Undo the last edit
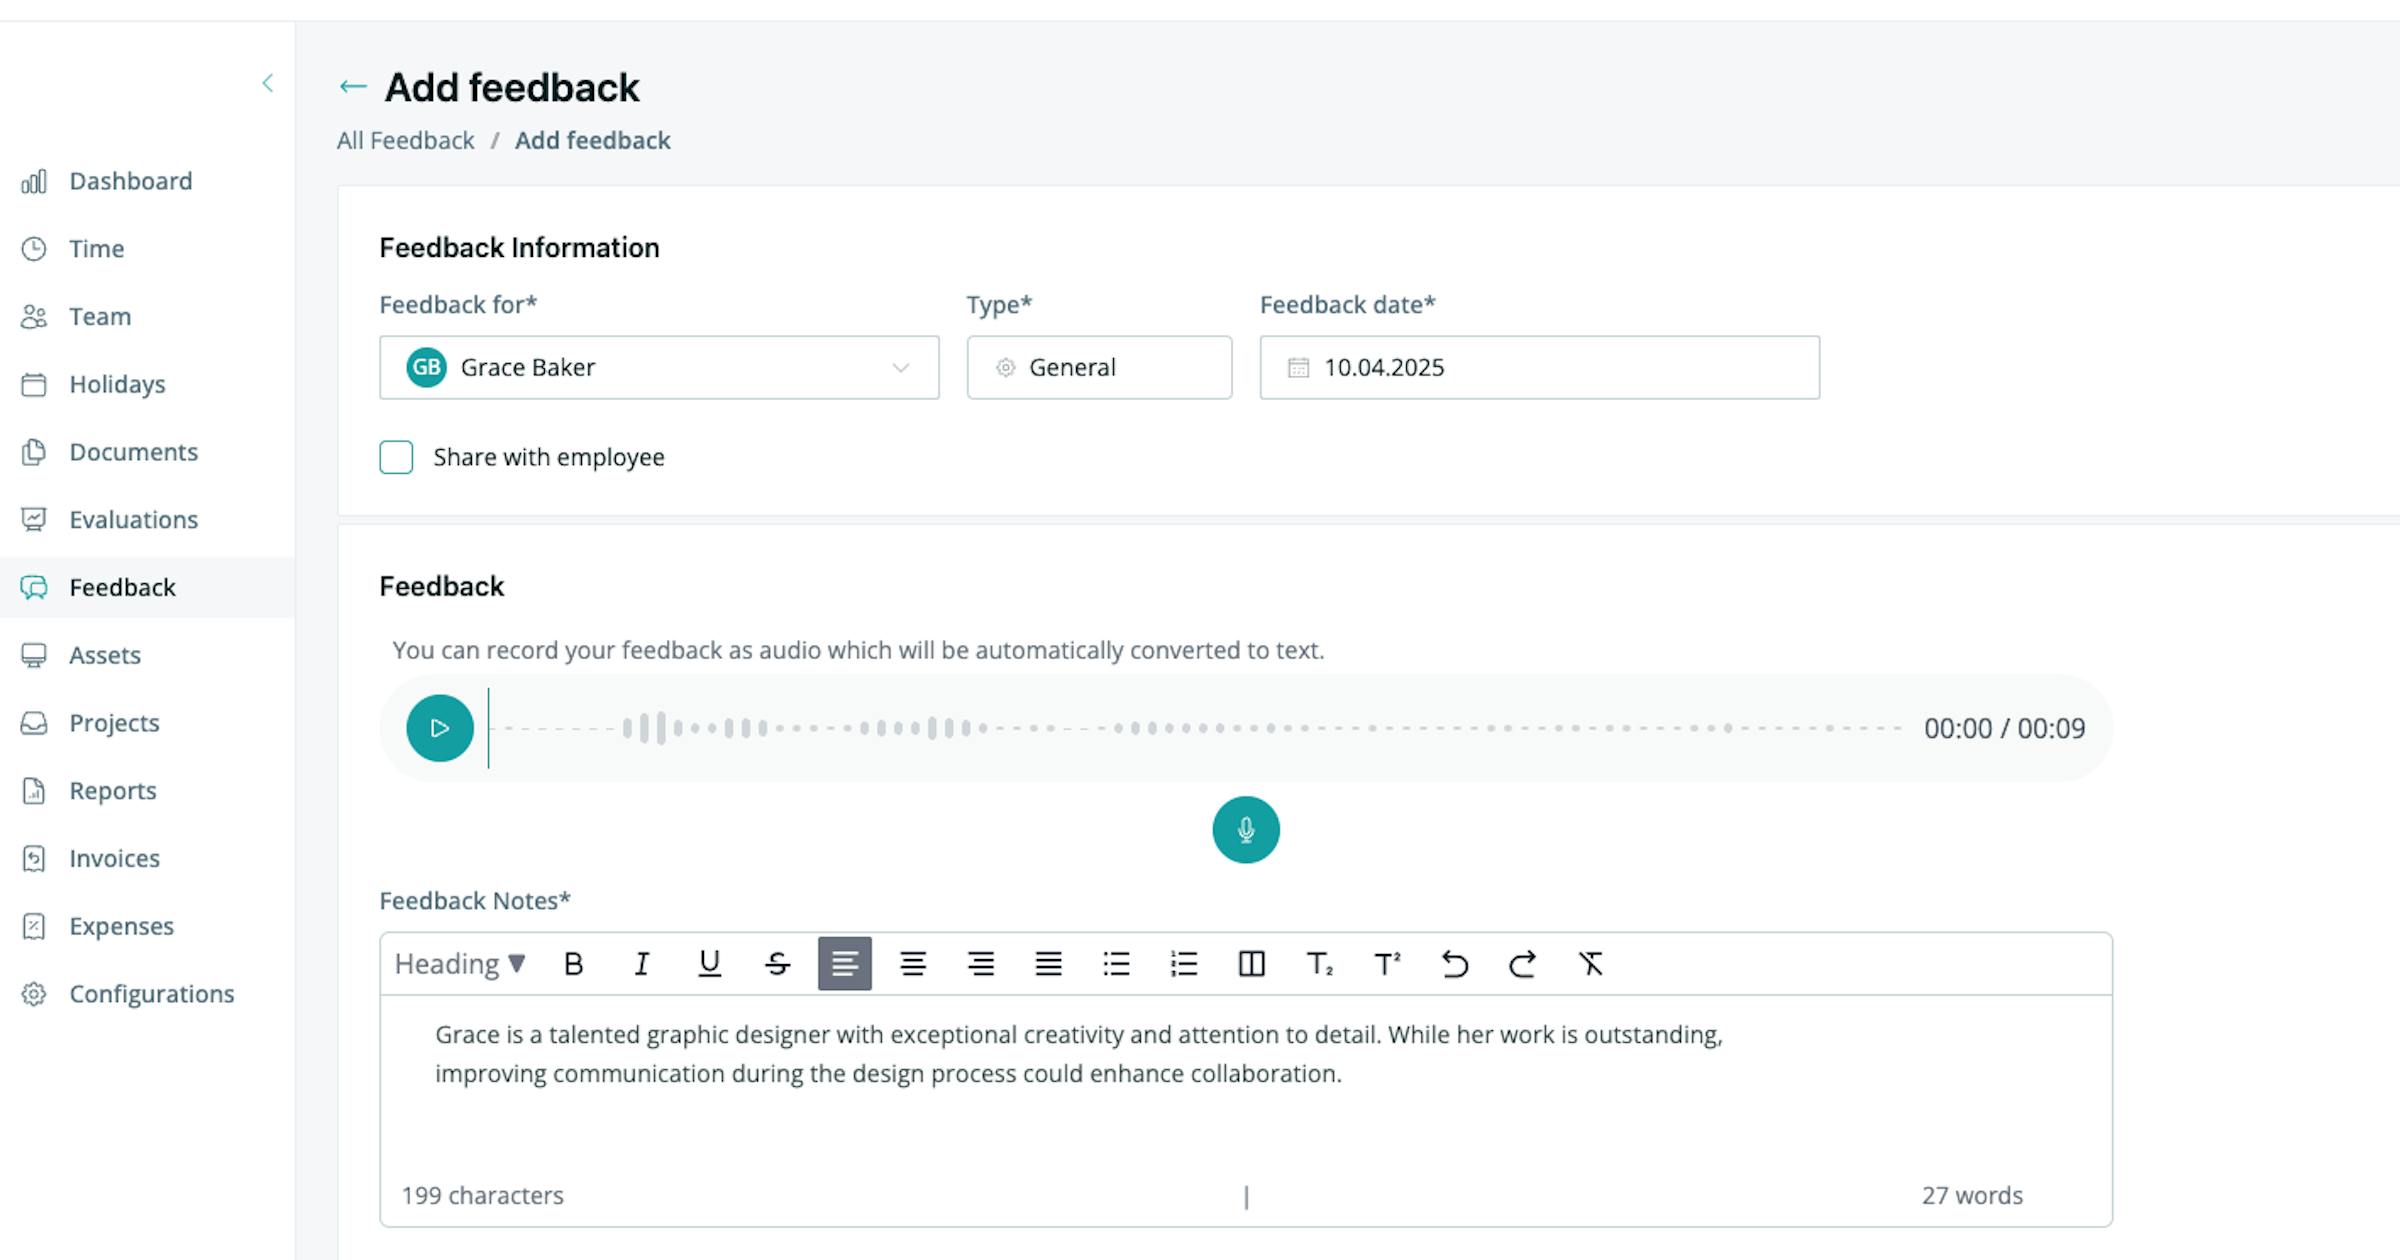Viewport: 2400px width, 1260px height. 1455,964
